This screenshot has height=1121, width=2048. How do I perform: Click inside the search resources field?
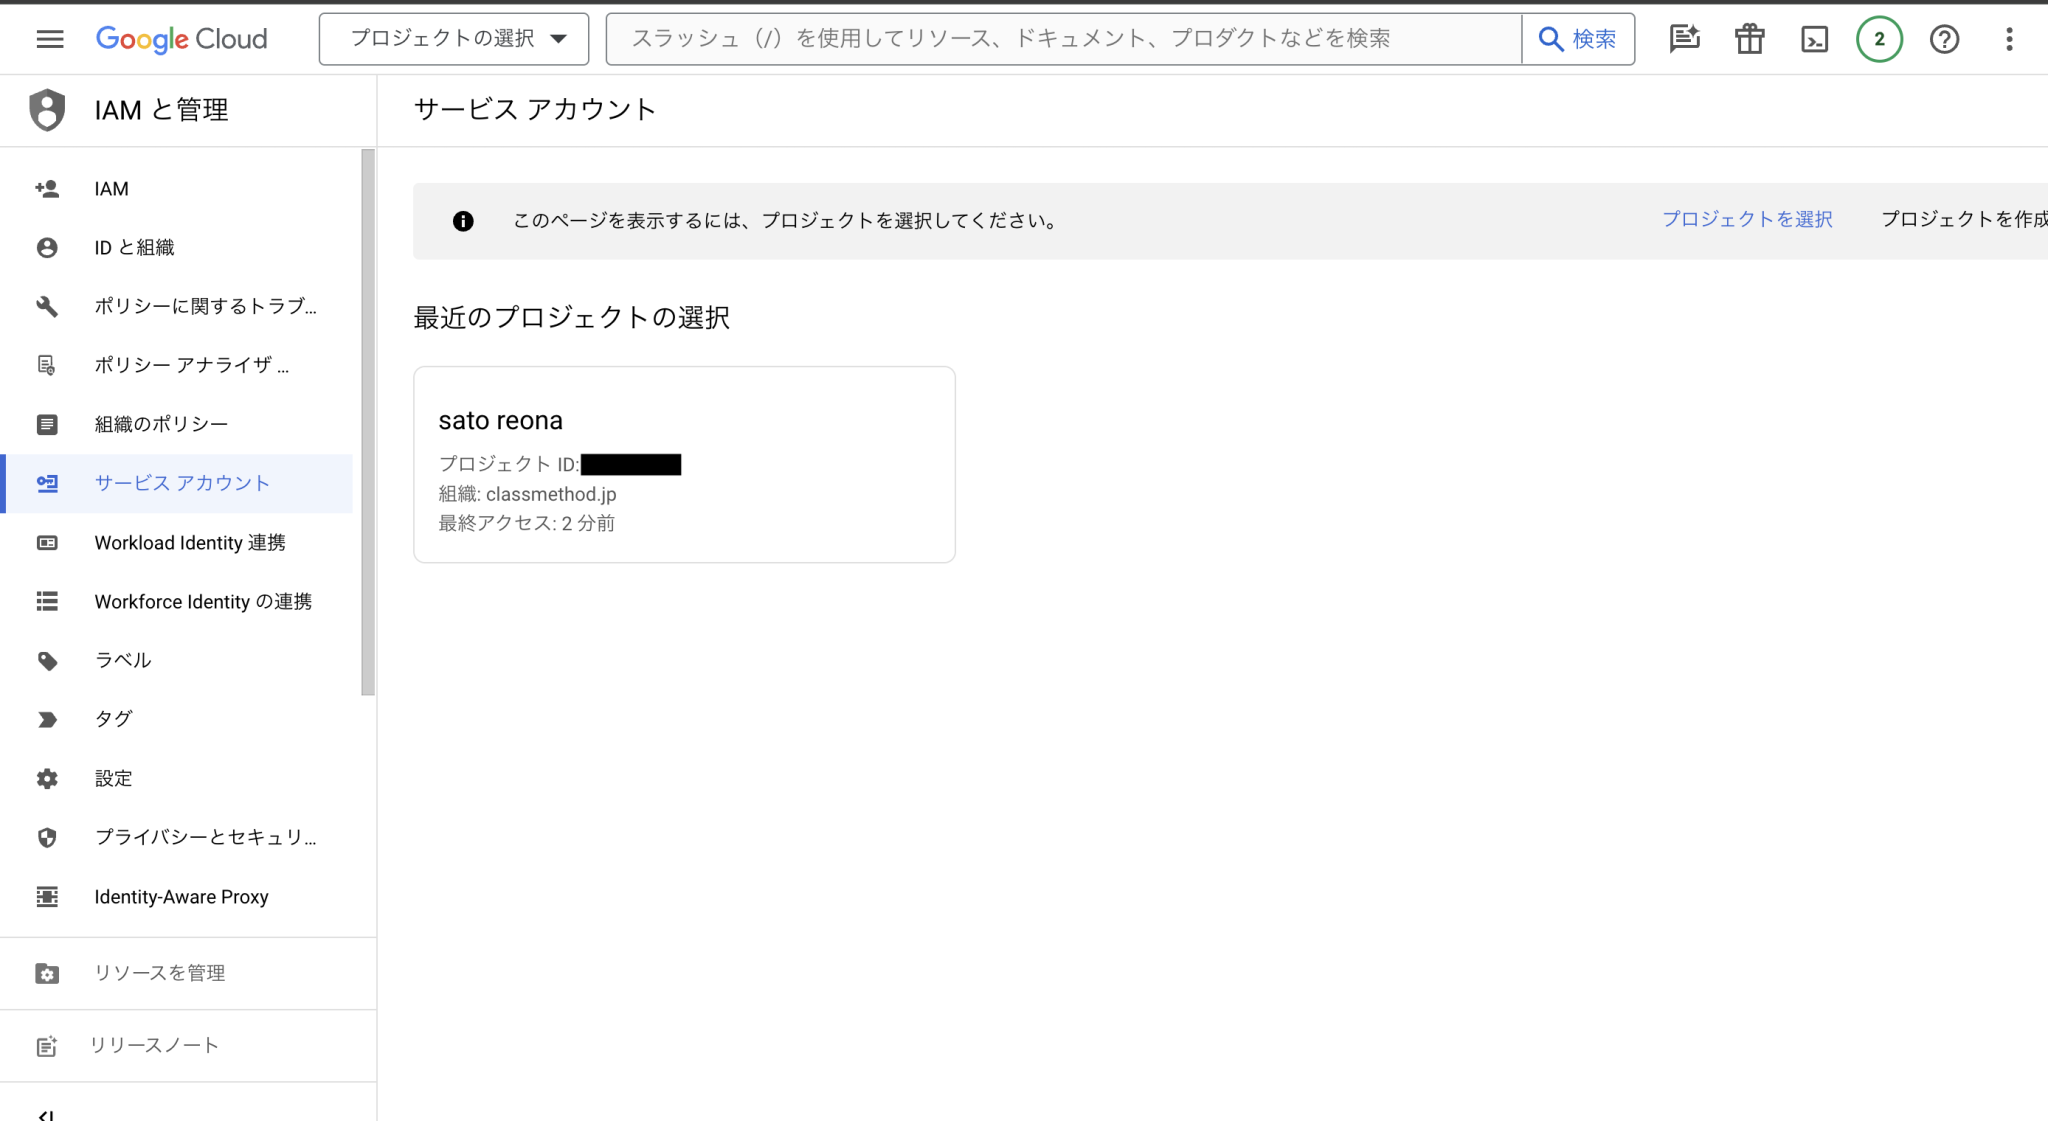pyautogui.click(x=1060, y=38)
